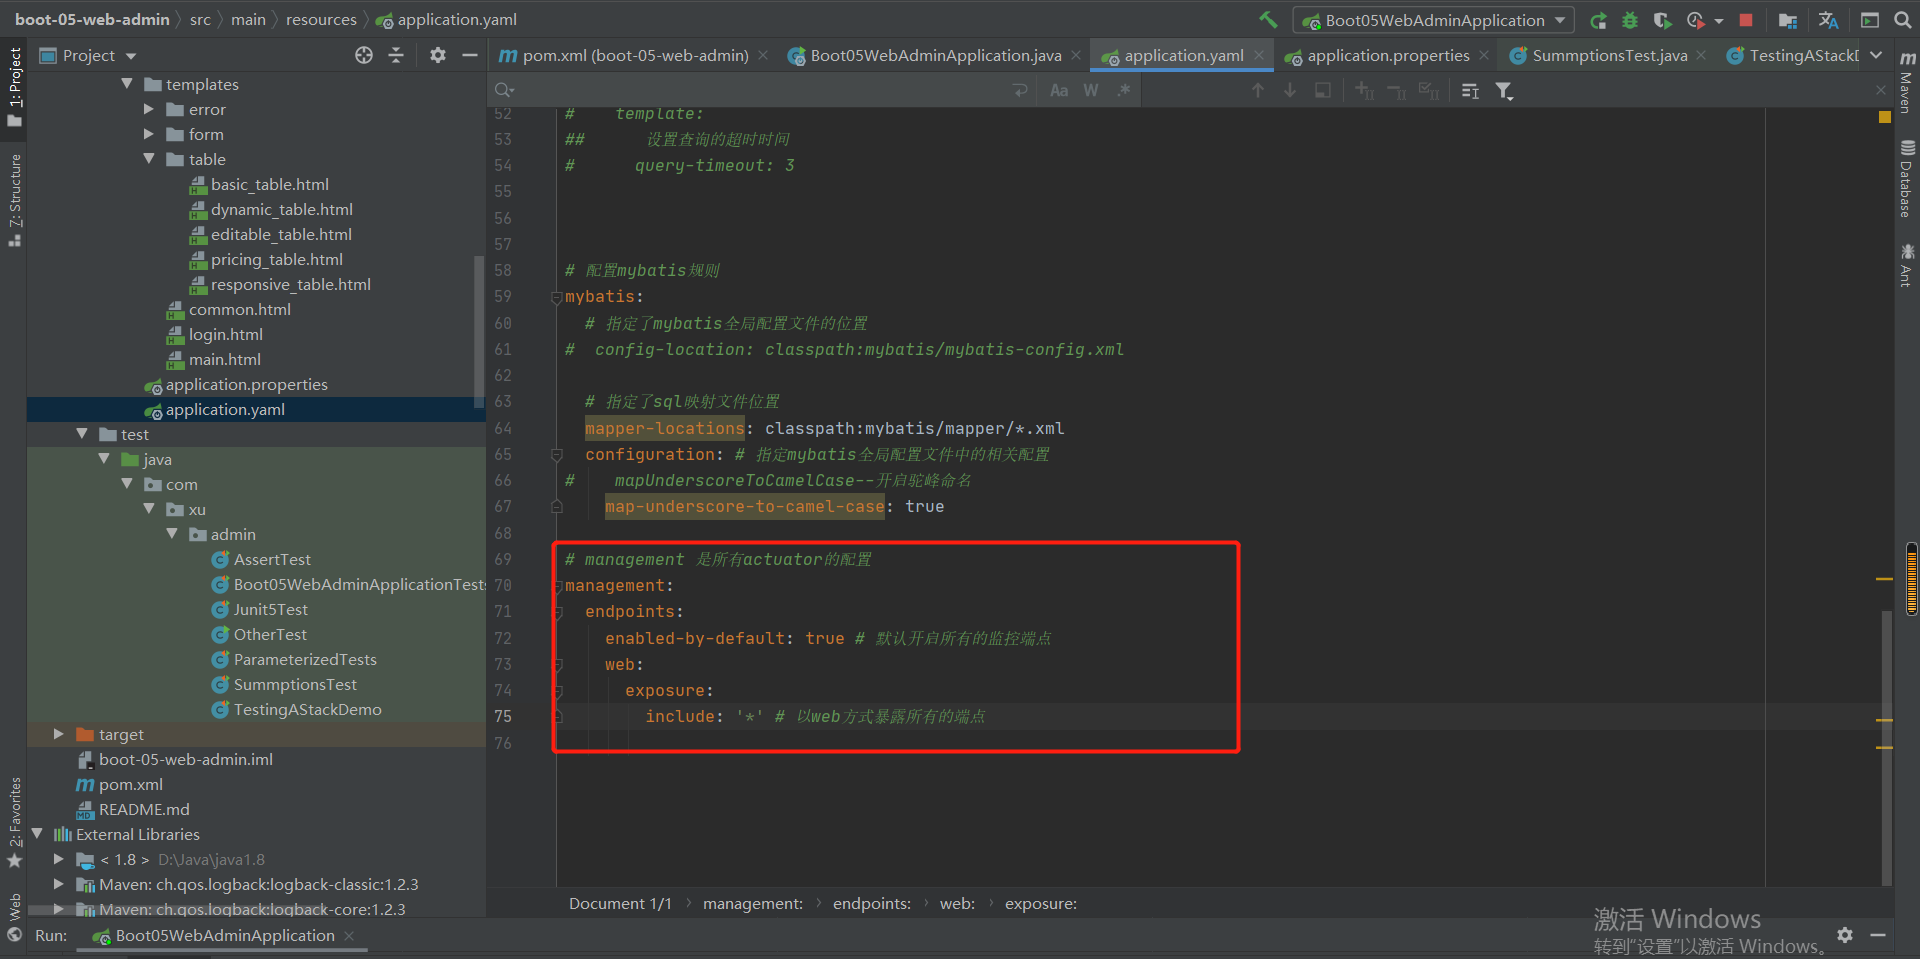Viewport: 1920px width, 959px height.
Task: Open the Database tool window
Action: point(1906,180)
